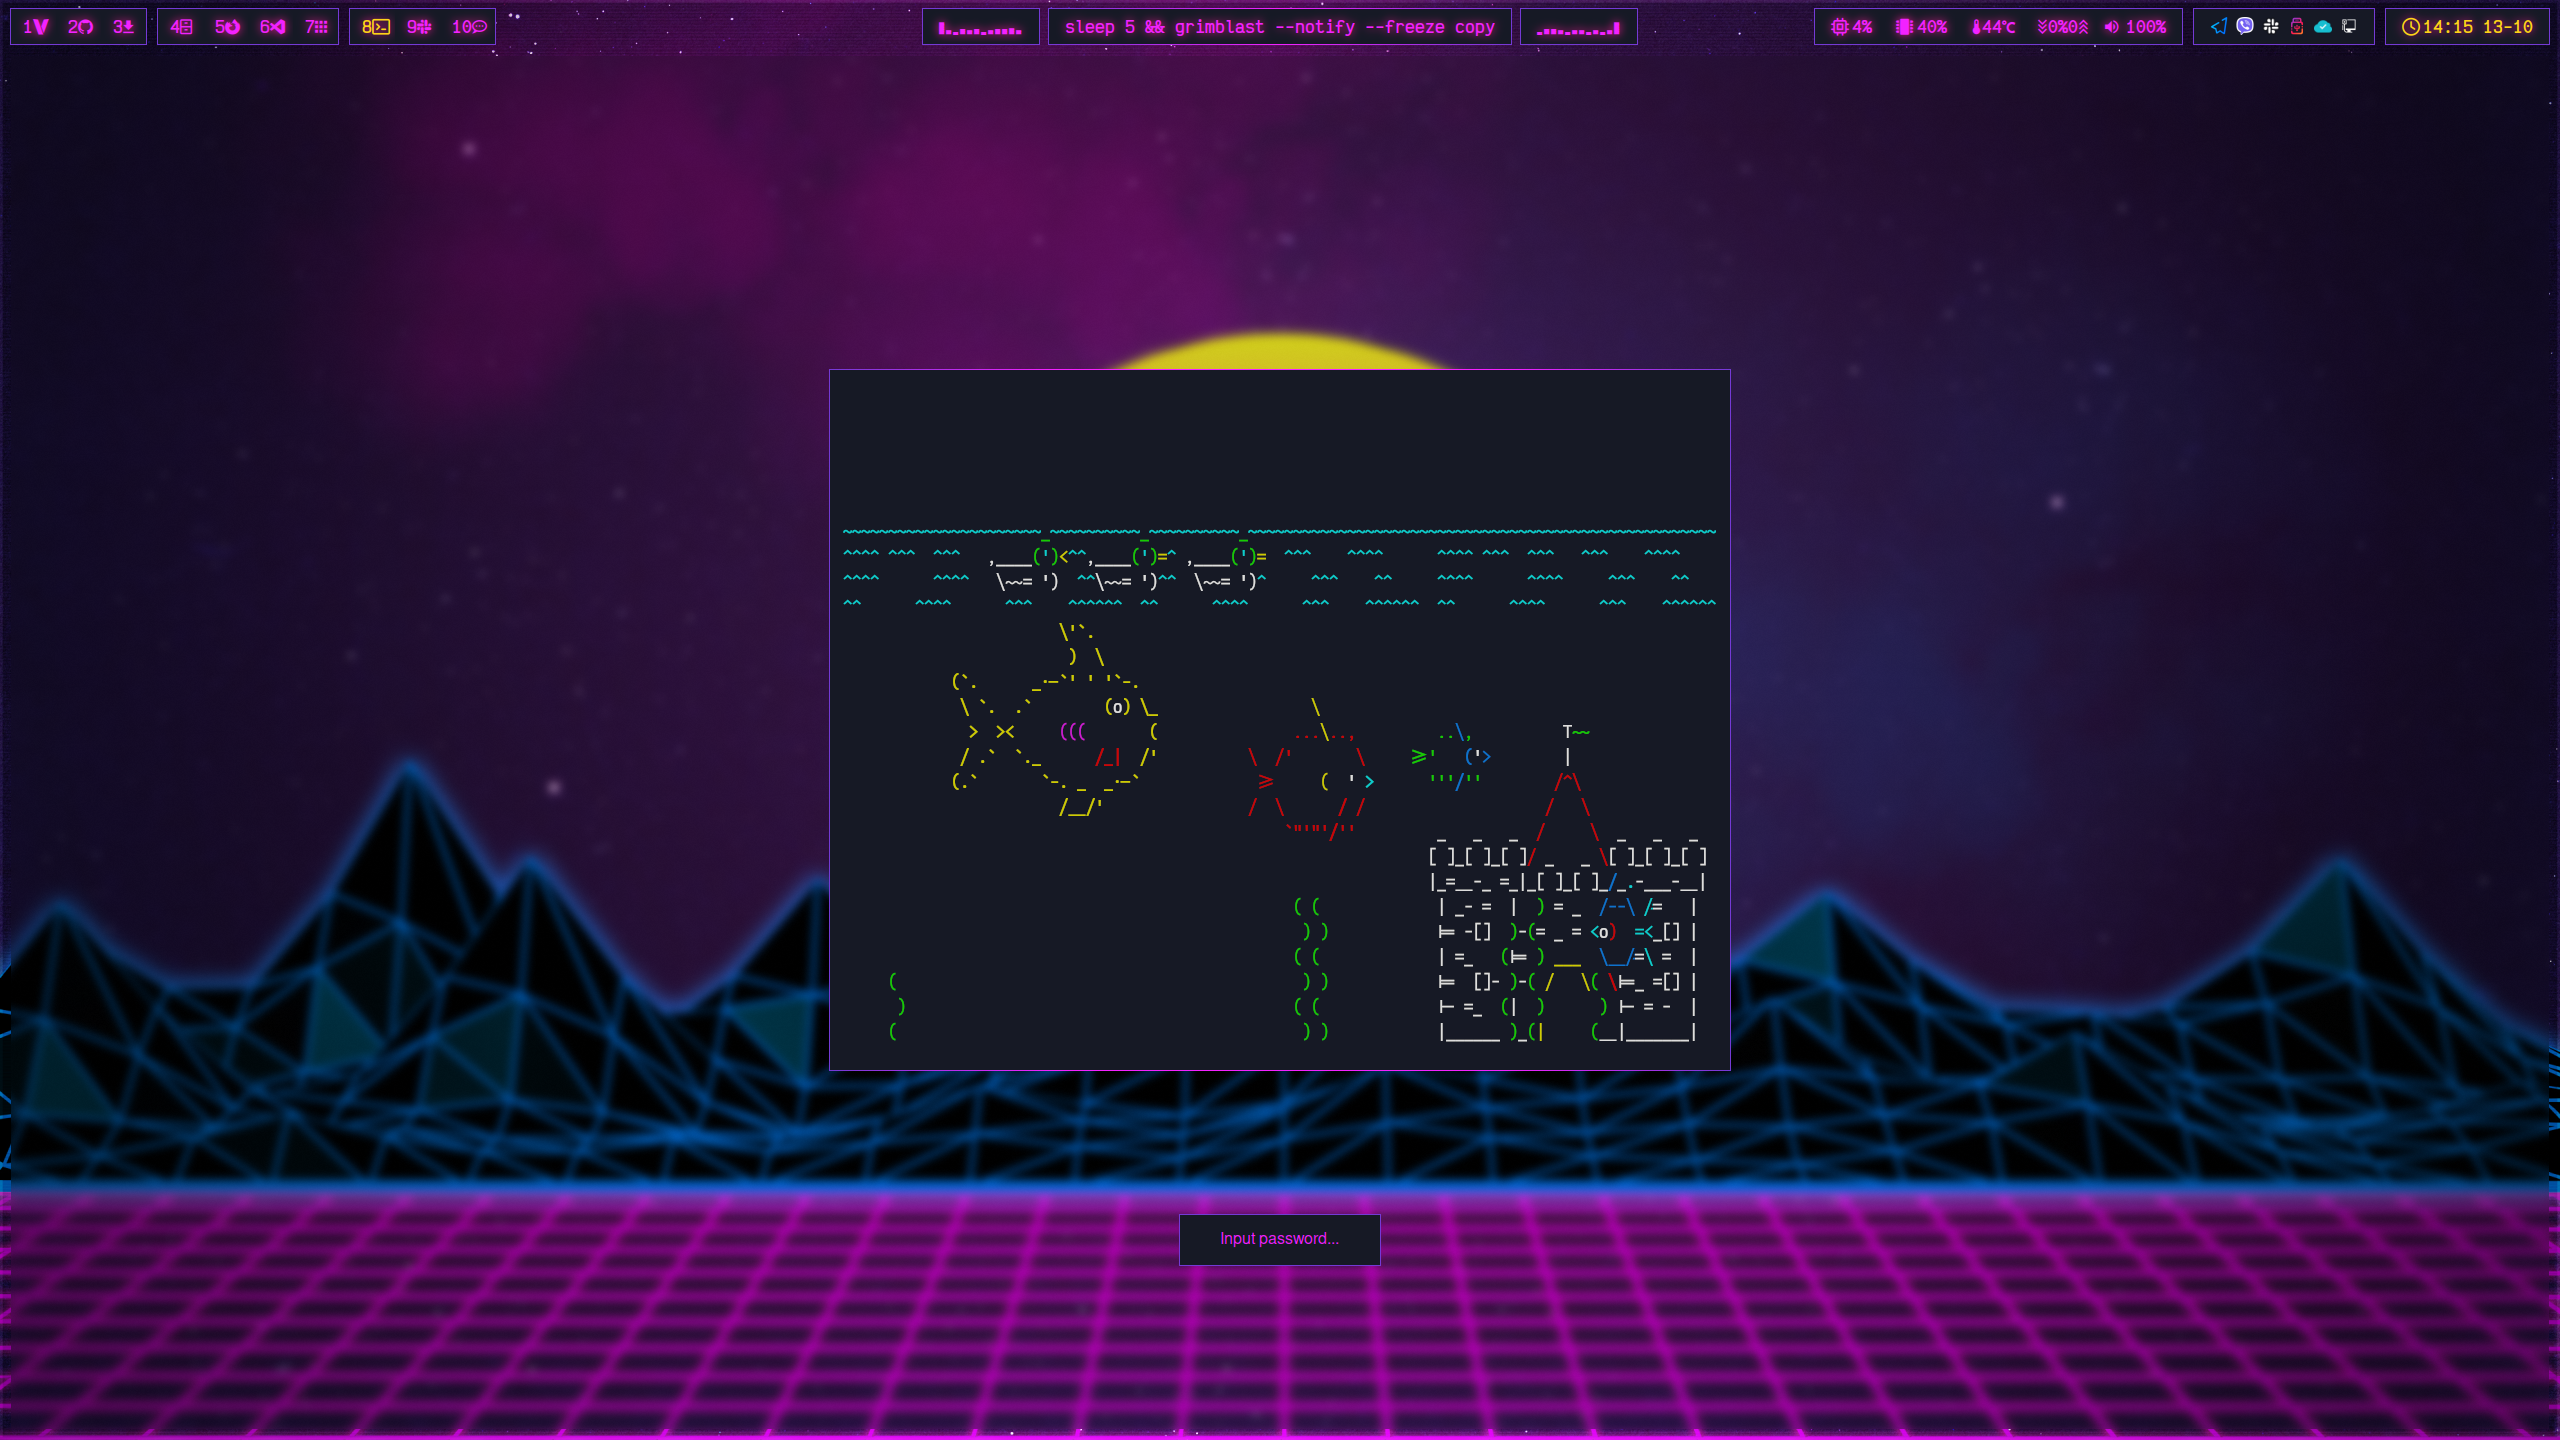Click the memory 40% indicator
This screenshot has height=1440, width=2560.
(1921, 27)
